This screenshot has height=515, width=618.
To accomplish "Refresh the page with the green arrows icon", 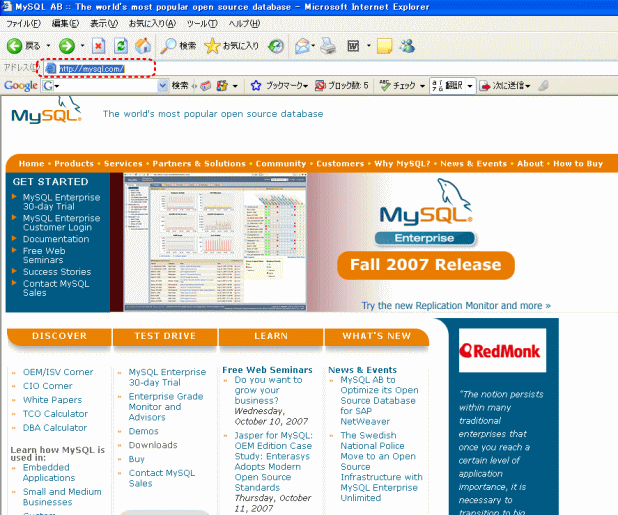I will click(121, 46).
